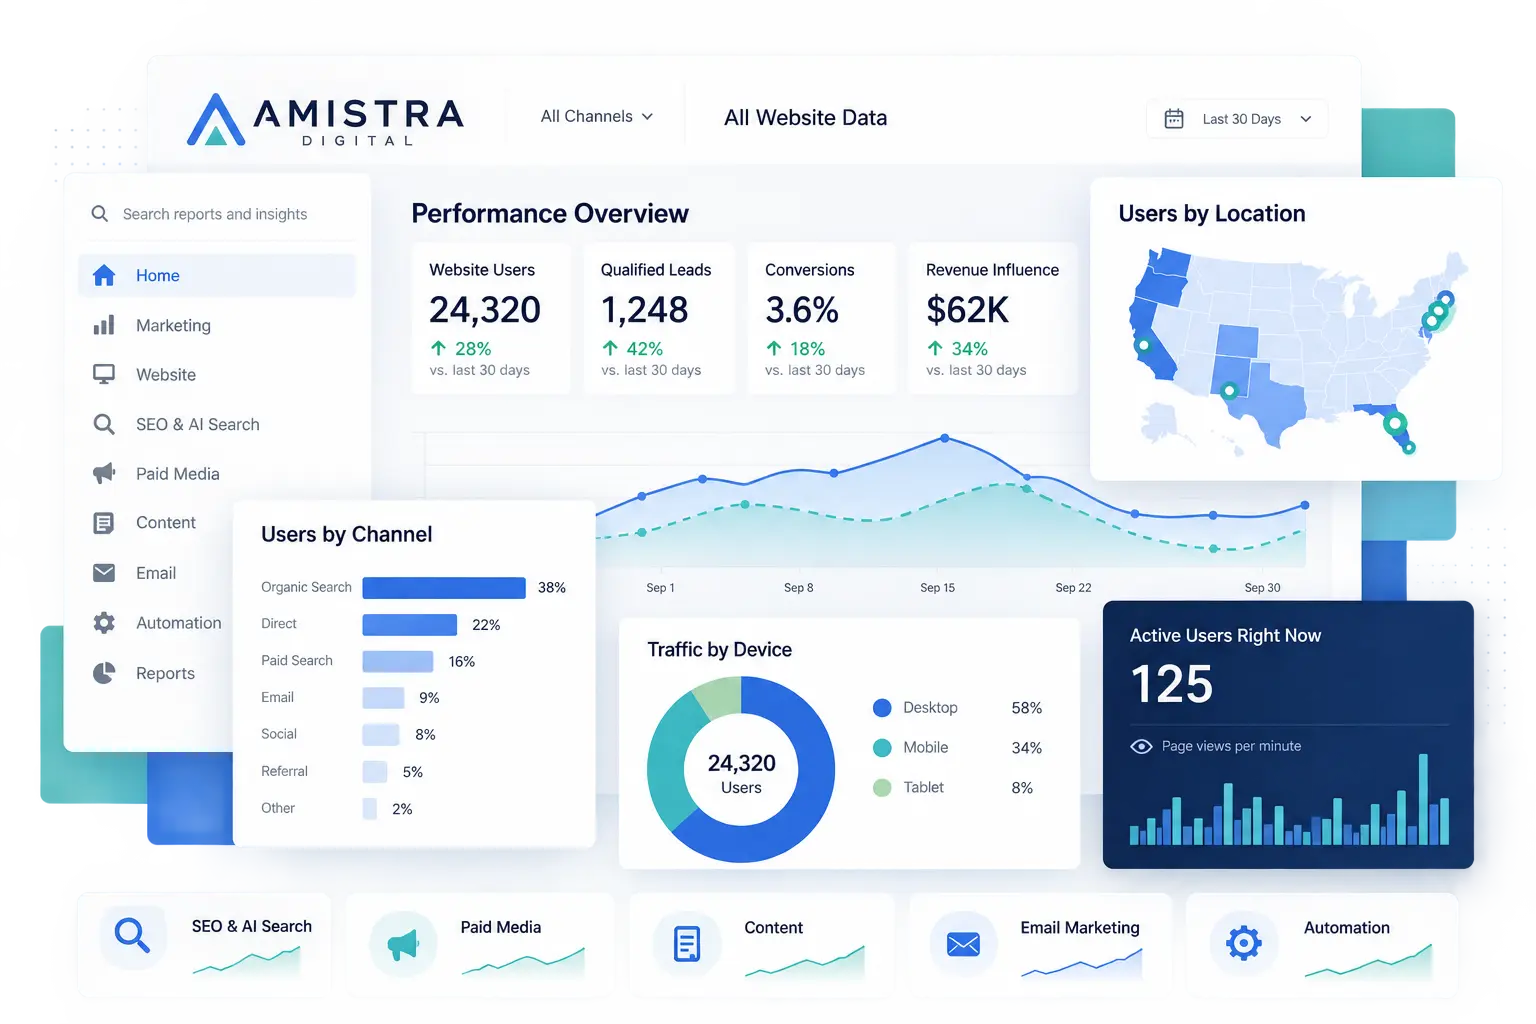The image size is (1536, 1024).
Task: Click the peak data point near Sep 15
Action: pyautogui.click(x=945, y=438)
